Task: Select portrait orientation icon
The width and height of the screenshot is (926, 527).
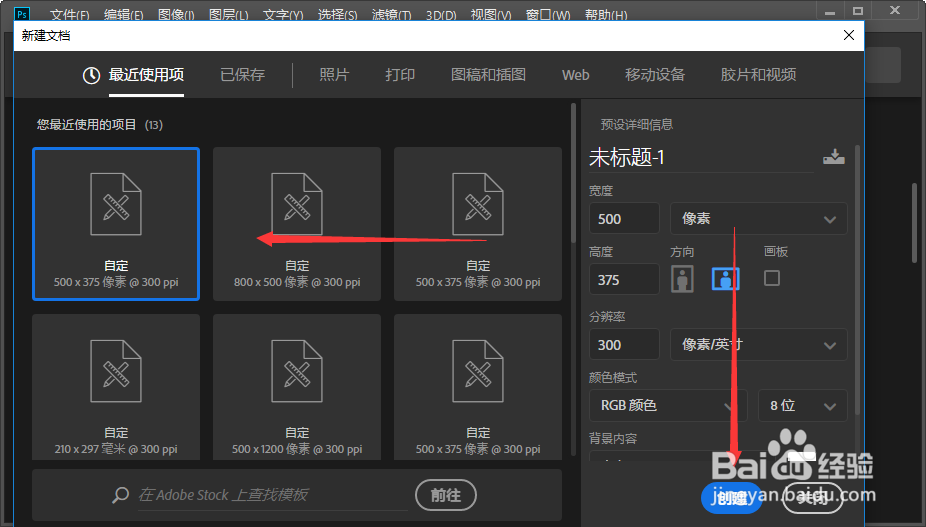Action: tap(682, 279)
